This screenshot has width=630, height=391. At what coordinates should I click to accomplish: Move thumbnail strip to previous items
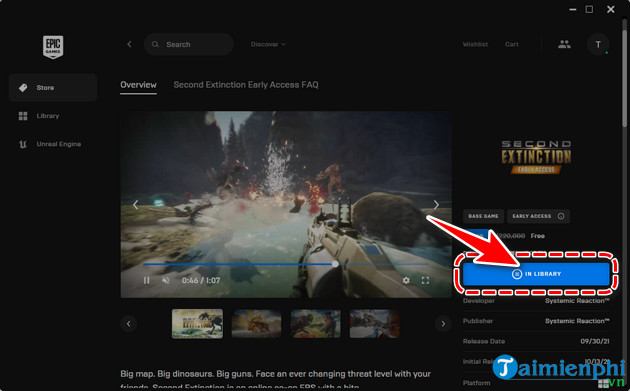[129, 324]
